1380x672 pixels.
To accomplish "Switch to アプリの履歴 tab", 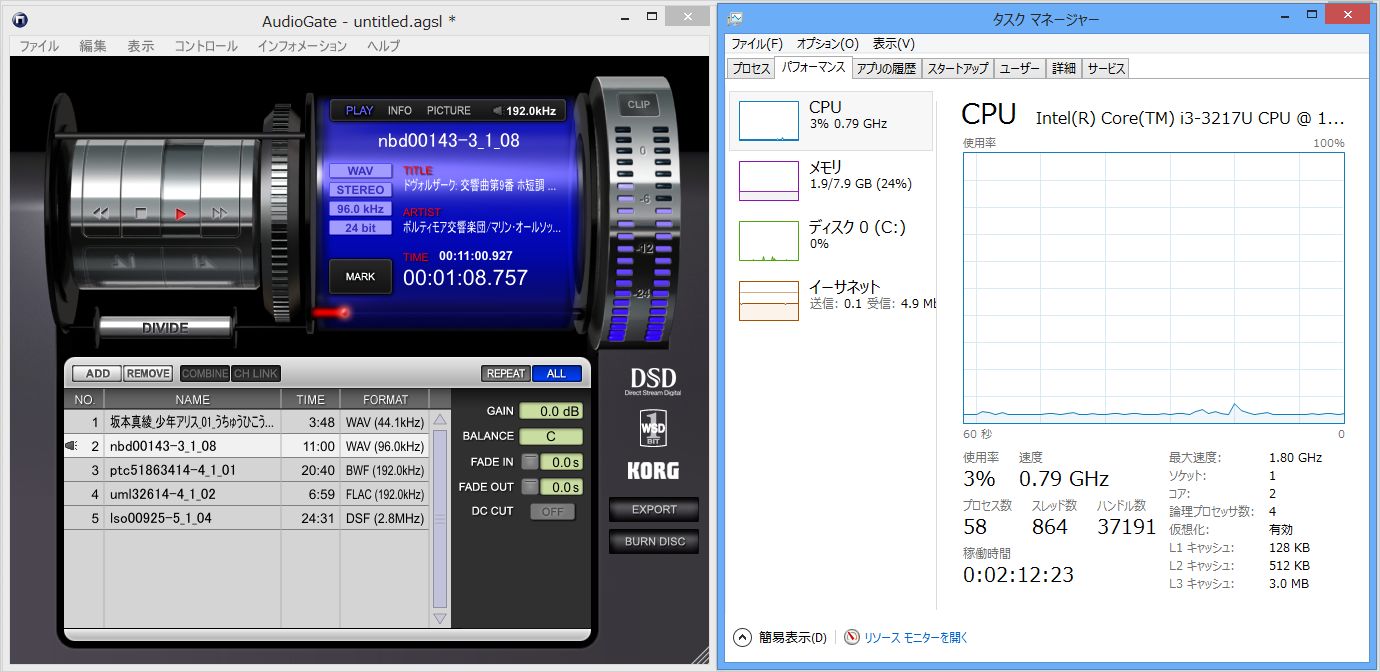I will [886, 69].
